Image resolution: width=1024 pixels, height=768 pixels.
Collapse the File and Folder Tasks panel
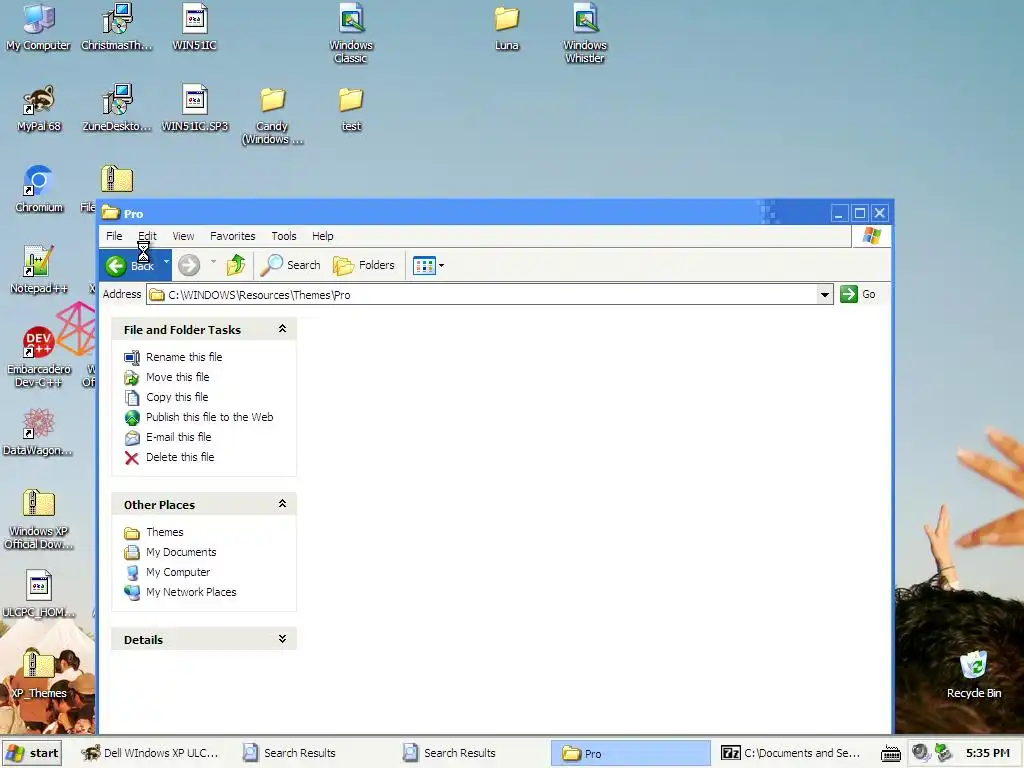point(282,329)
